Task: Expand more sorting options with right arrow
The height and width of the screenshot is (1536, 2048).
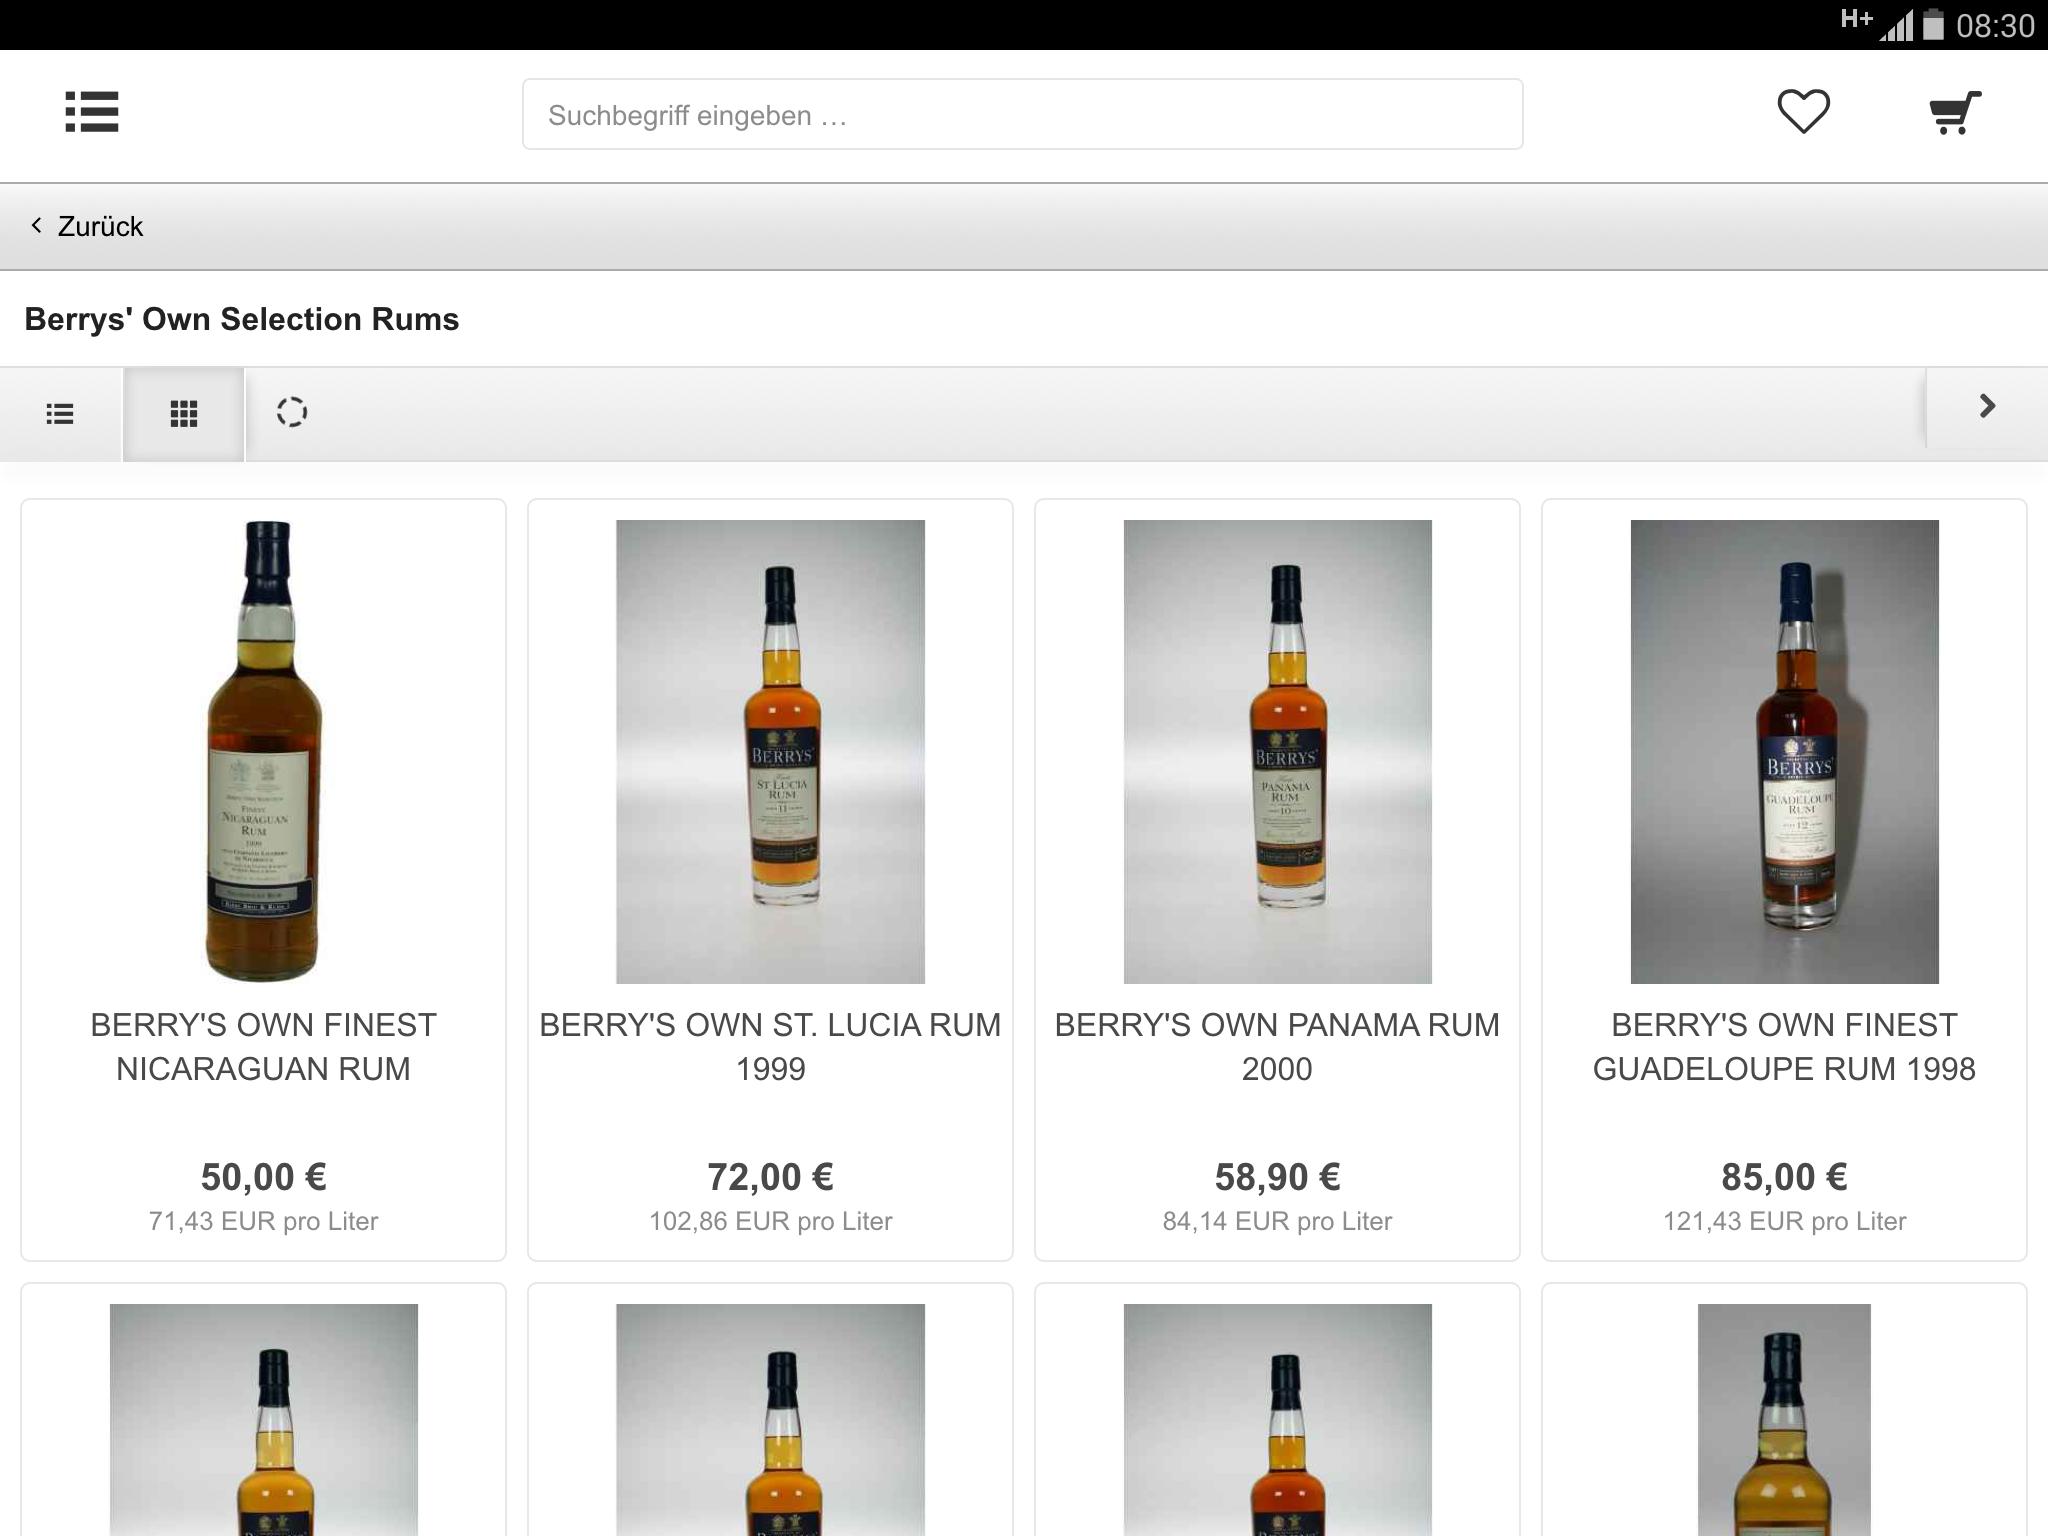Action: [x=1986, y=407]
